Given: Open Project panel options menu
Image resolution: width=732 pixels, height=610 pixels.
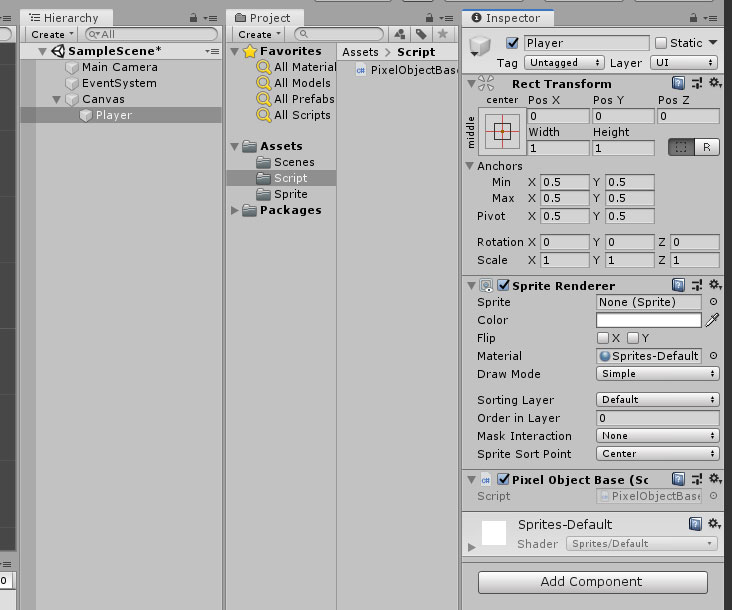Looking at the screenshot, I should coord(446,18).
